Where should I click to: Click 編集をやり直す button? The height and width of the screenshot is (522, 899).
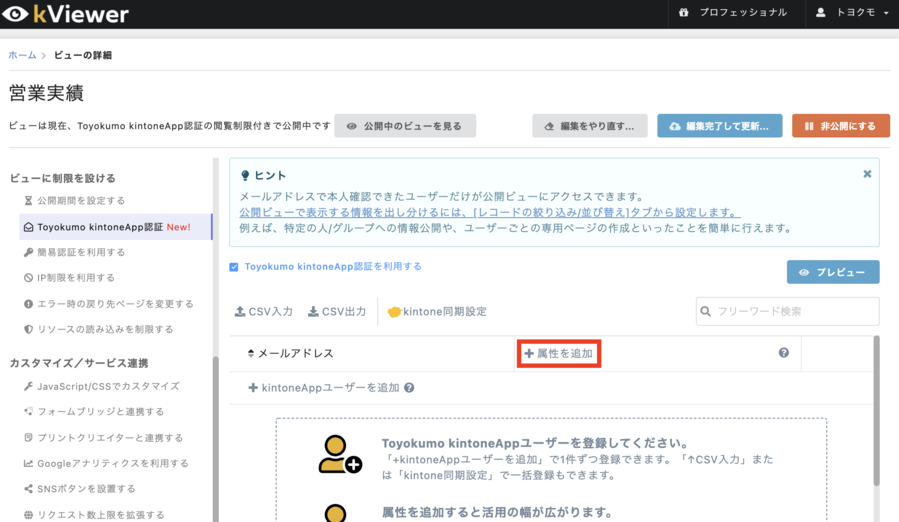pos(589,126)
